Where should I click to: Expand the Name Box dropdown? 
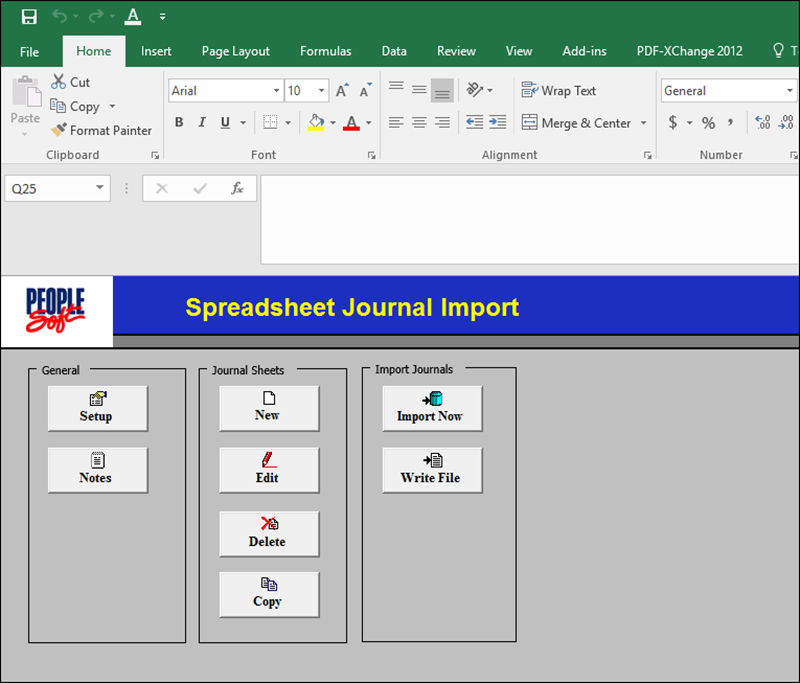coord(100,188)
